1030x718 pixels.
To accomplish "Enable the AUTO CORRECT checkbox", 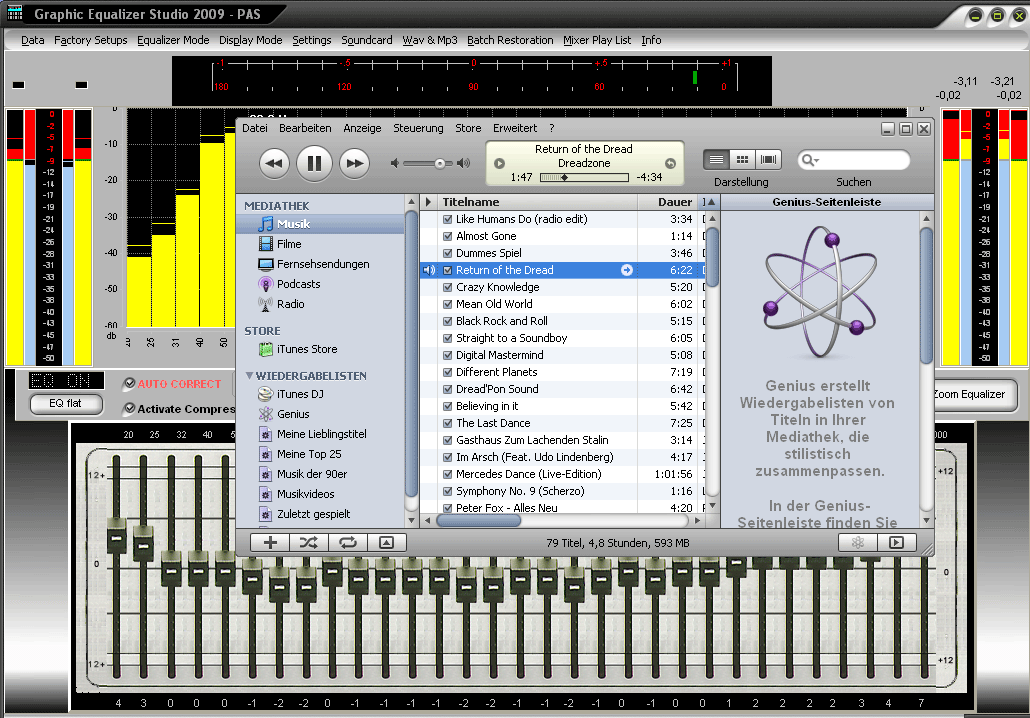I will (129, 384).
